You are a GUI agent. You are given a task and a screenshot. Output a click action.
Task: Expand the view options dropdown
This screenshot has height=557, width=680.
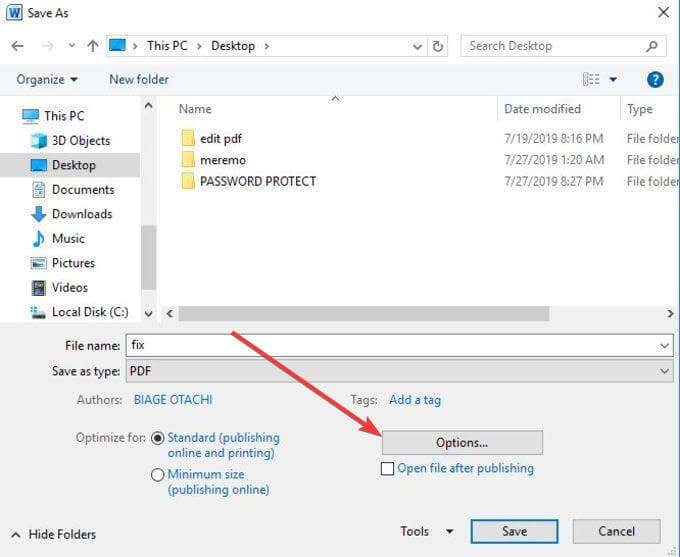click(x=613, y=80)
